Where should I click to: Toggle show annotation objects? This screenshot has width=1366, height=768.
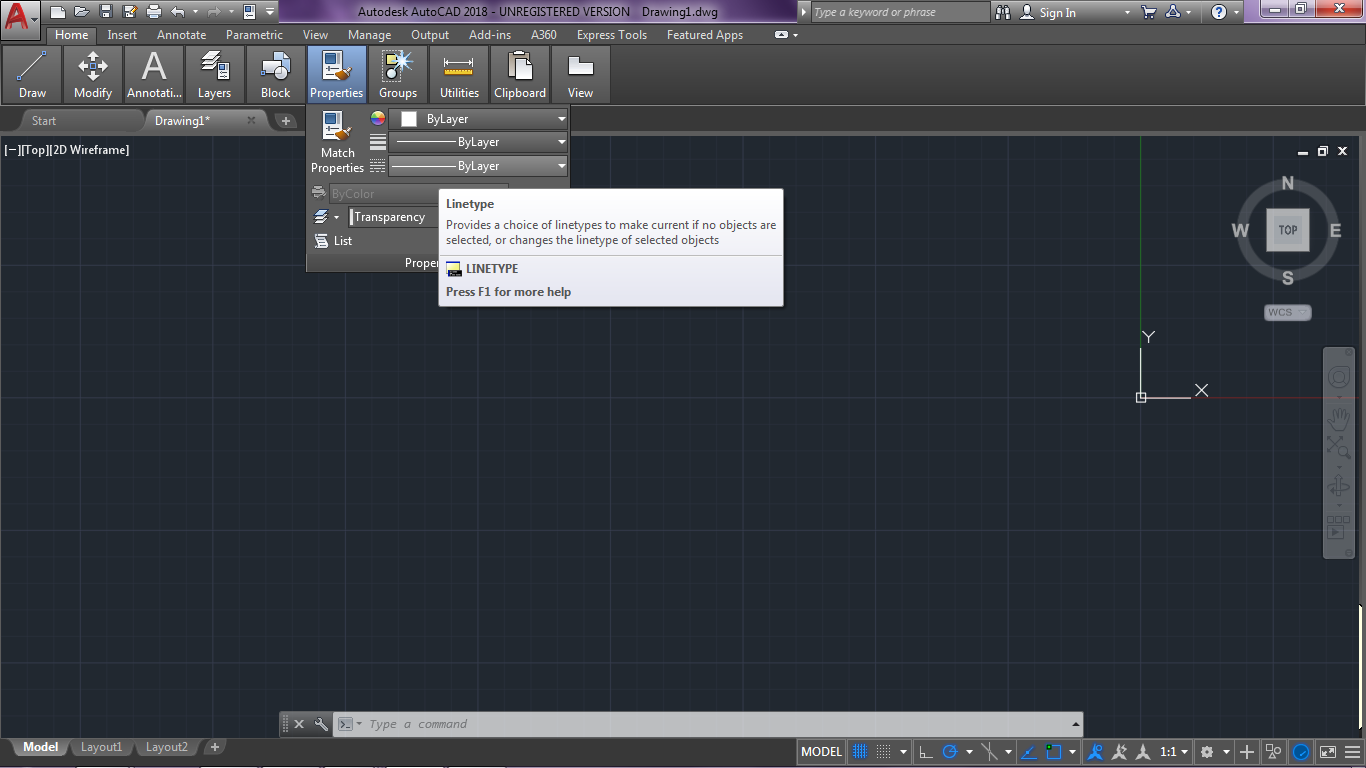click(x=1095, y=752)
